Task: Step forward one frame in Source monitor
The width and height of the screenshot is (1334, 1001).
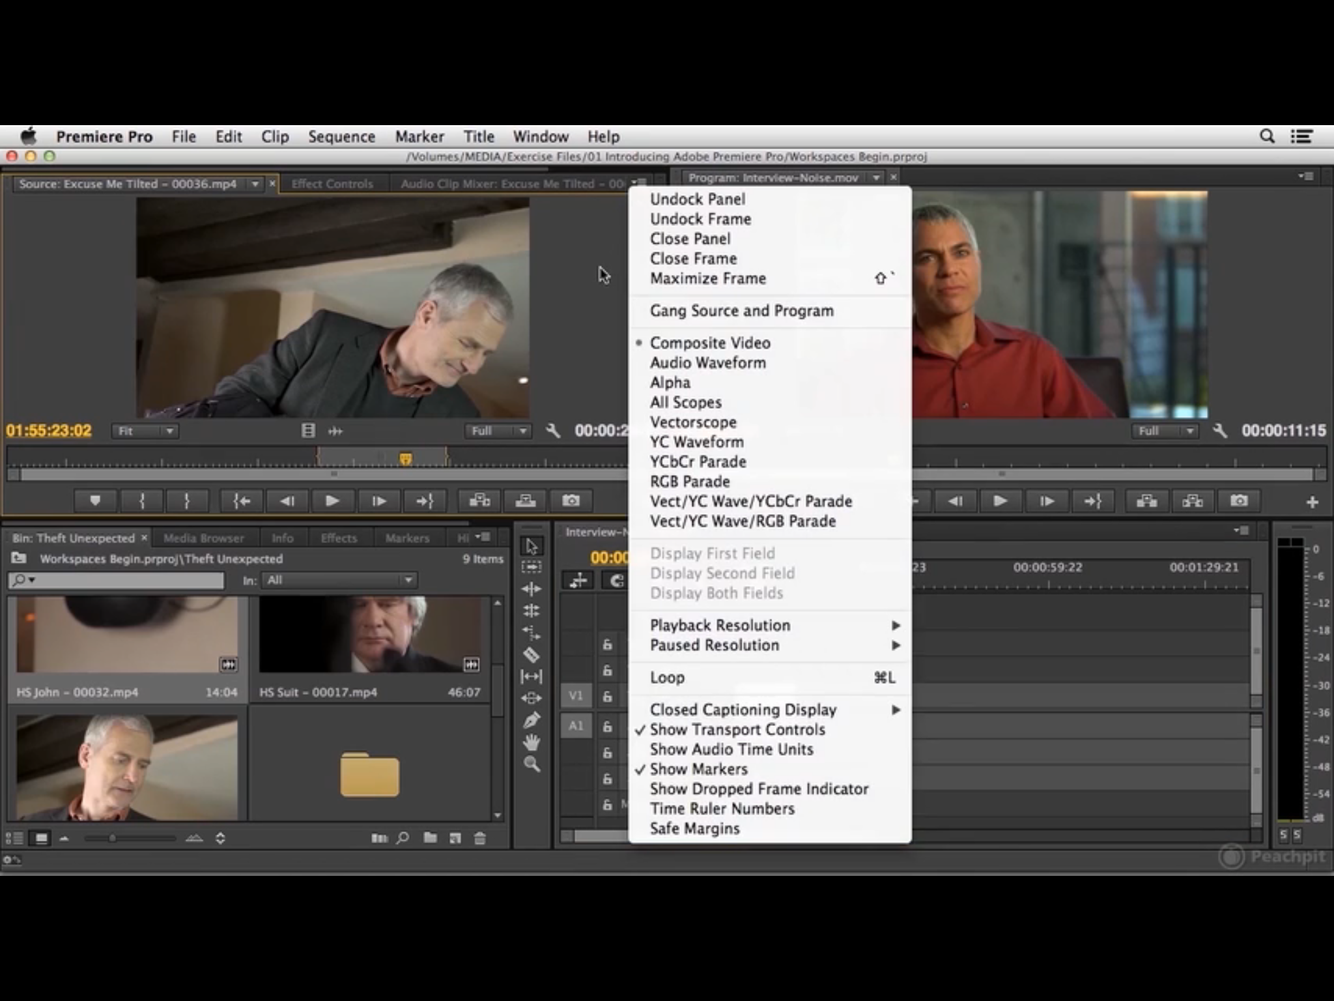Action: pyautogui.click(x=378, y=501)
